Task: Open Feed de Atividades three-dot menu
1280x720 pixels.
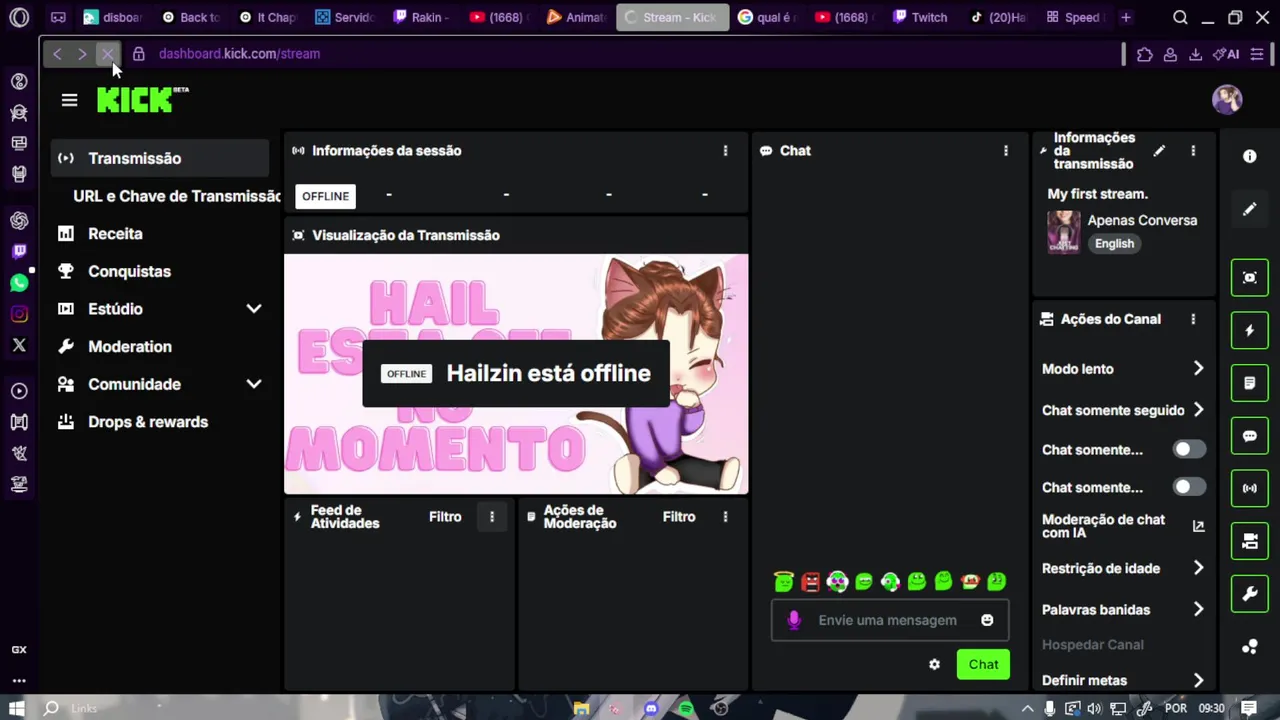Action: coord(491,517)
